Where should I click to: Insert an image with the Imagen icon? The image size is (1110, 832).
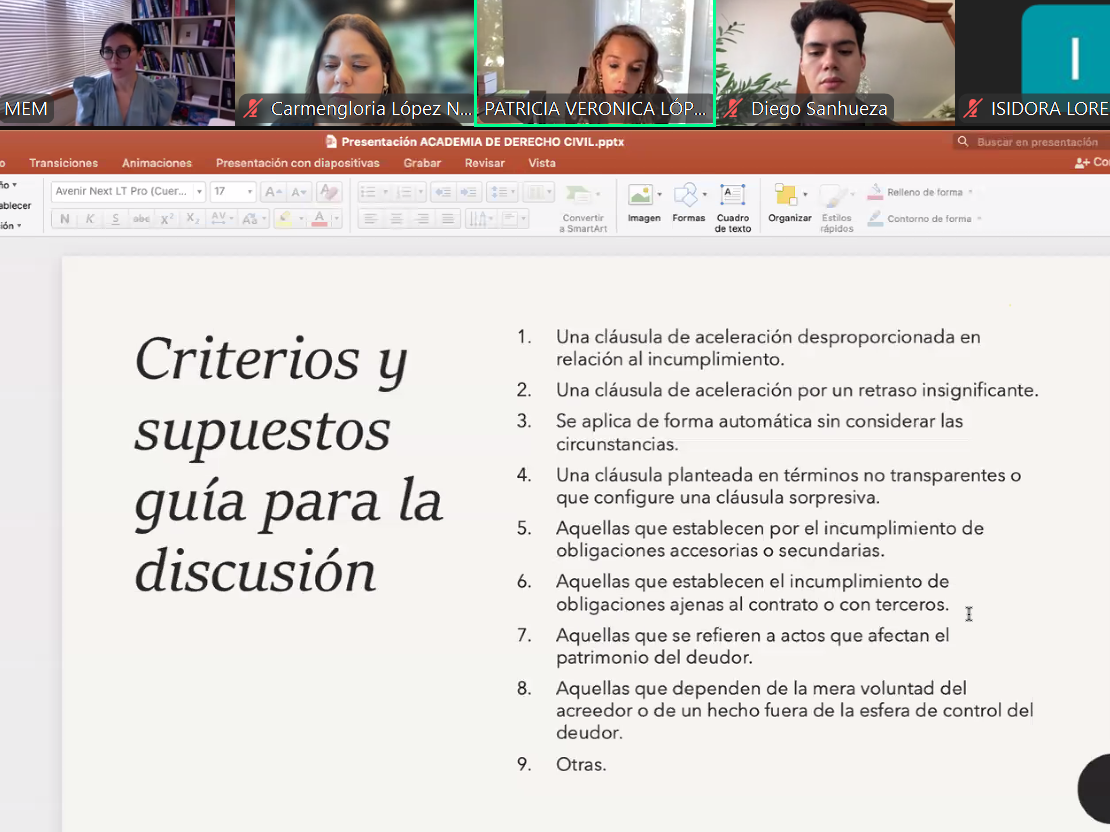coord(643,202)
